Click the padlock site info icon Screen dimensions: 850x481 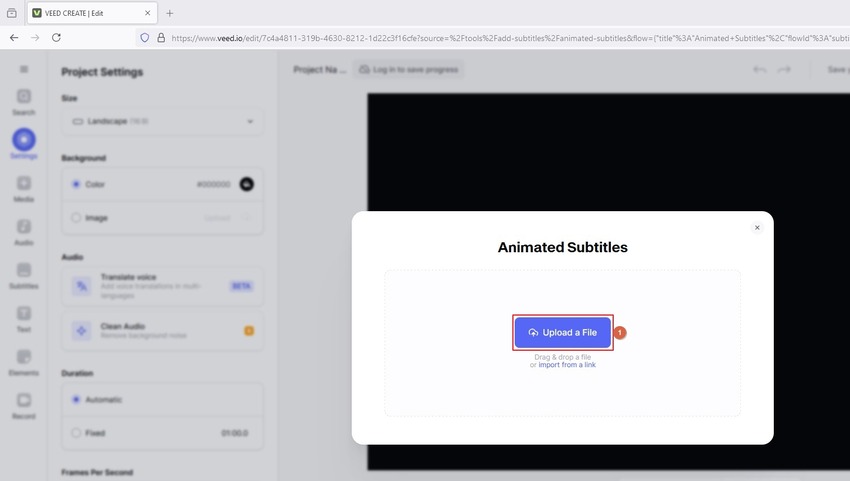[161, 38]
